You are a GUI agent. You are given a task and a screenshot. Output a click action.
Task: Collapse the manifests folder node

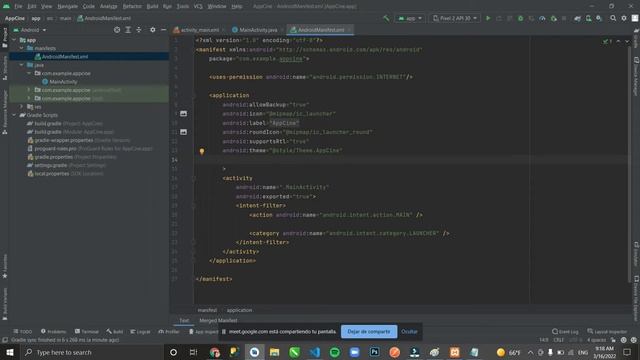pyautogui.click(x=22, y=48)
